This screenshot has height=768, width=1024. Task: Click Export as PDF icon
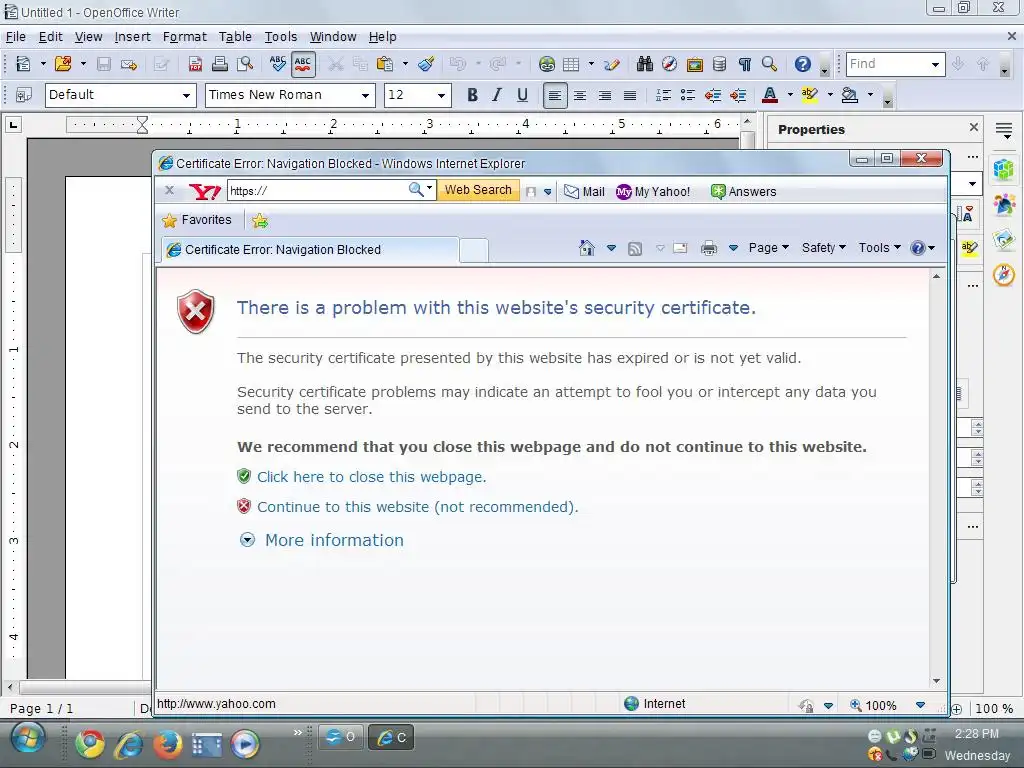[x=195, y=64]
